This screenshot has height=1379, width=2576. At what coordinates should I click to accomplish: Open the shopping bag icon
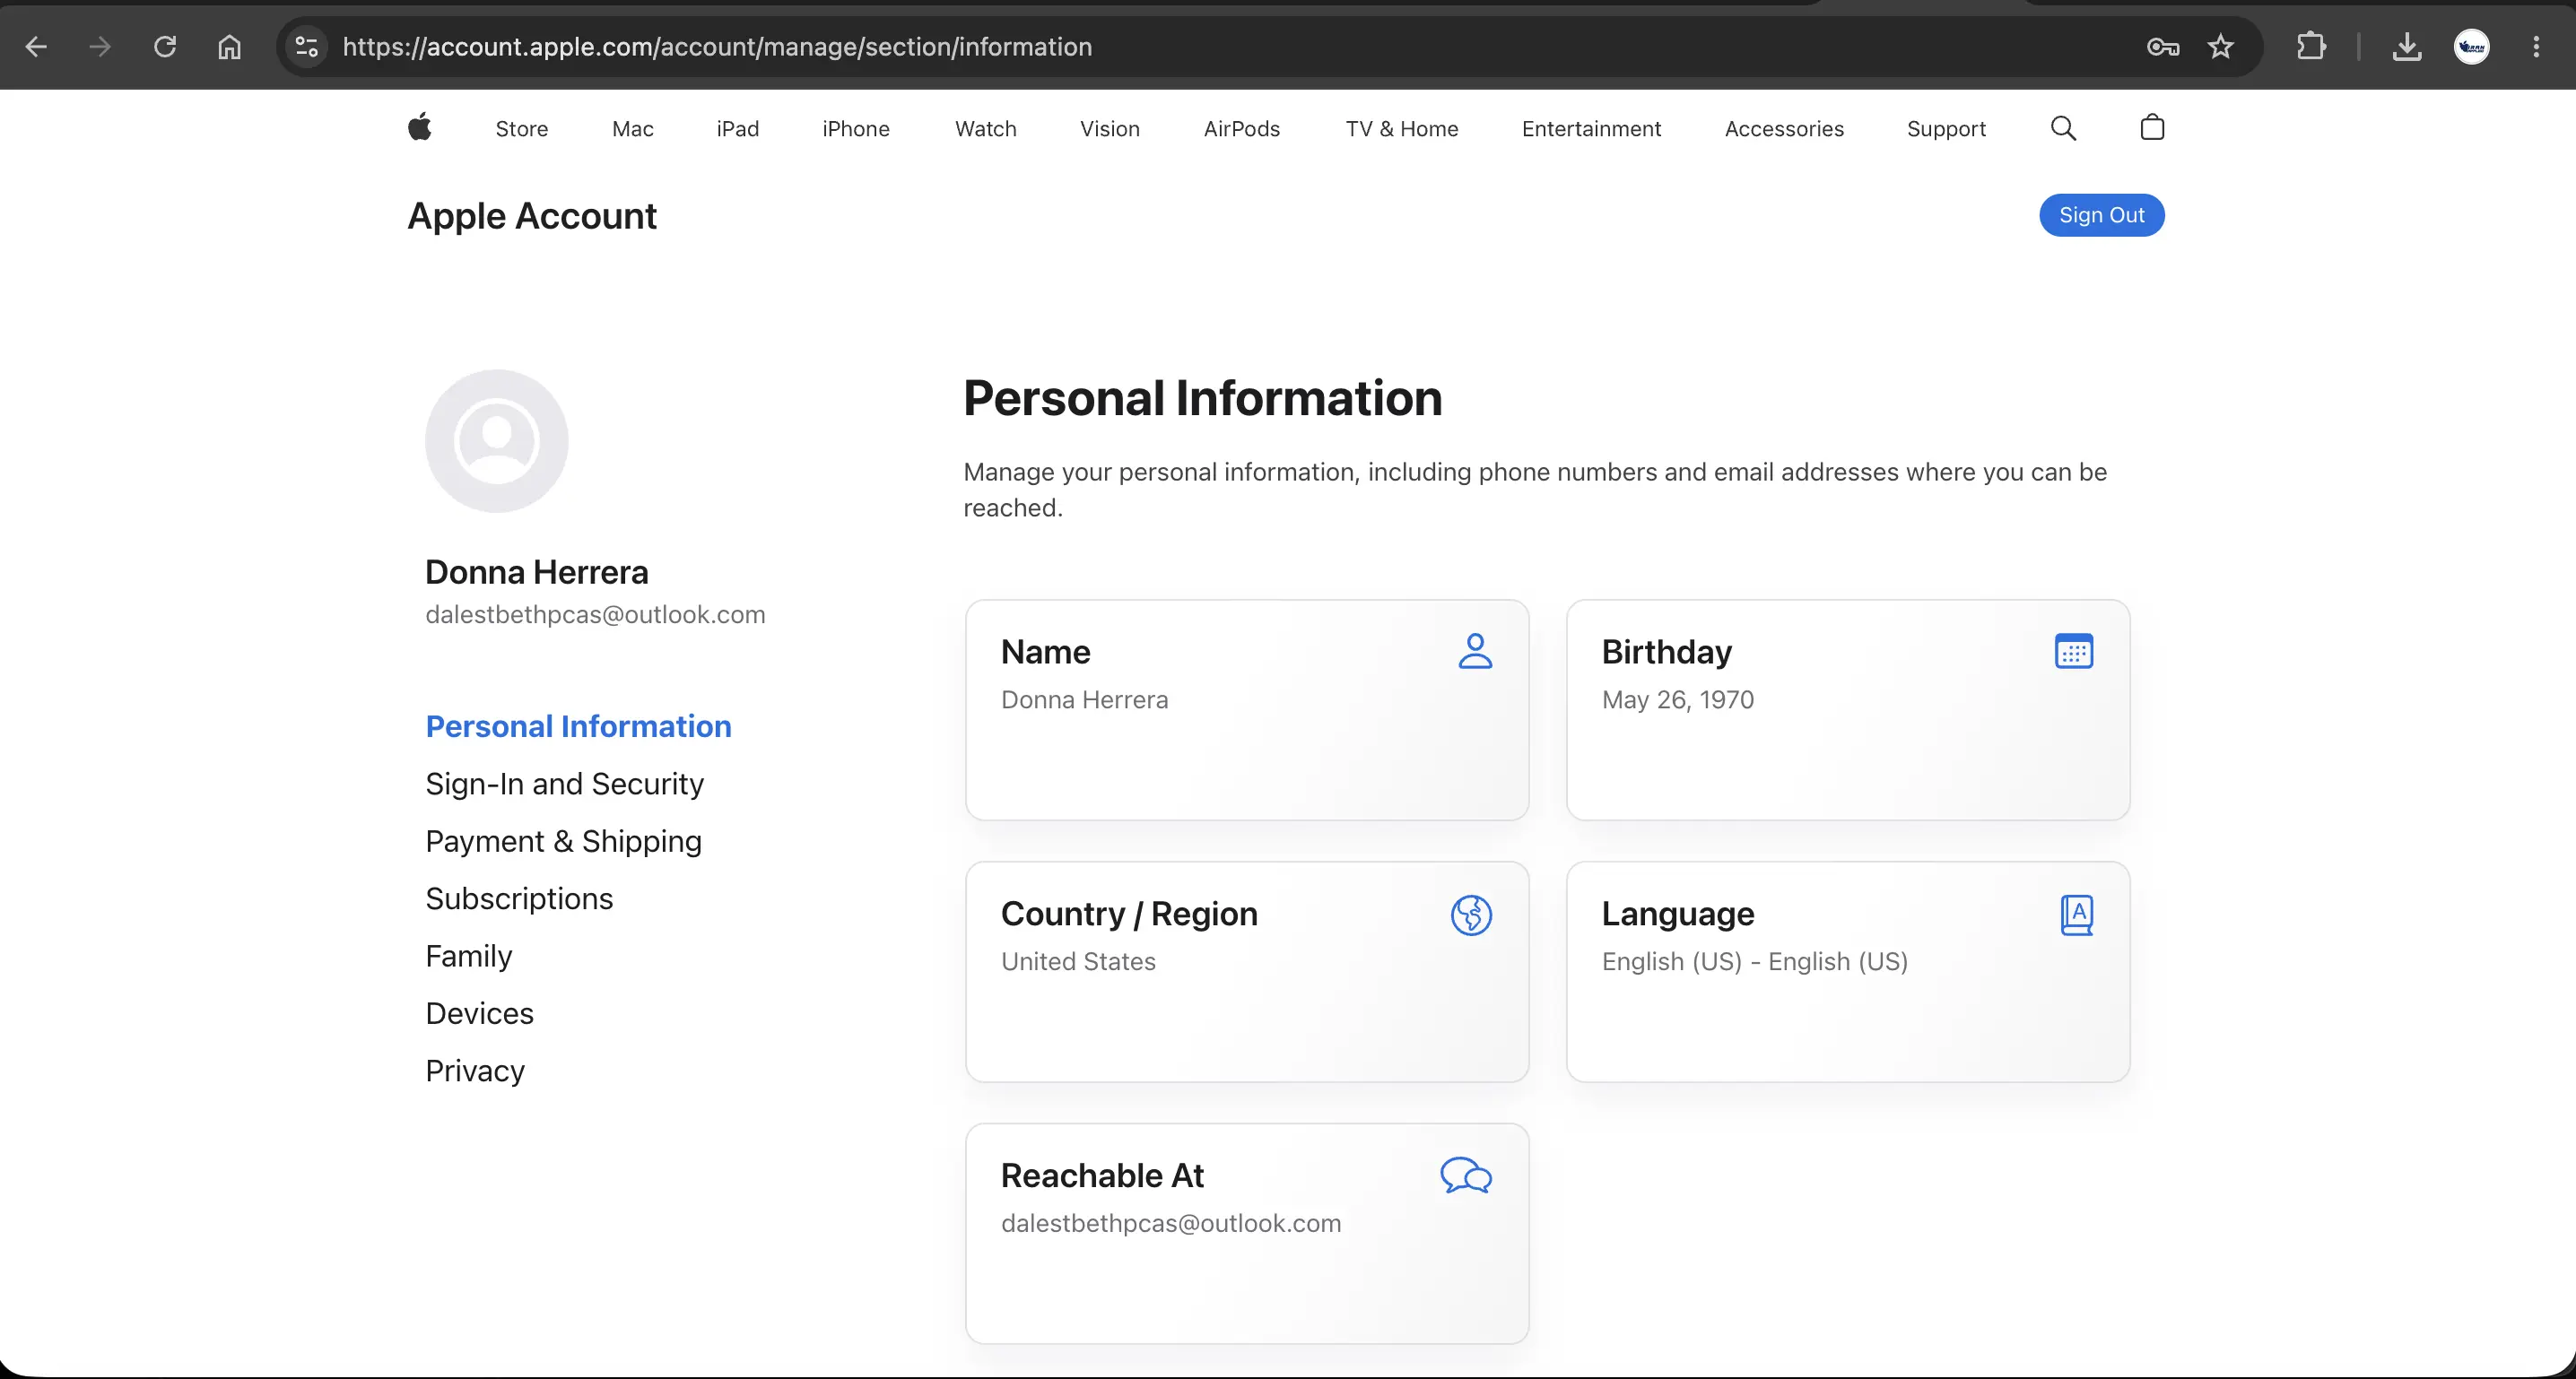tap(2153, 127)
